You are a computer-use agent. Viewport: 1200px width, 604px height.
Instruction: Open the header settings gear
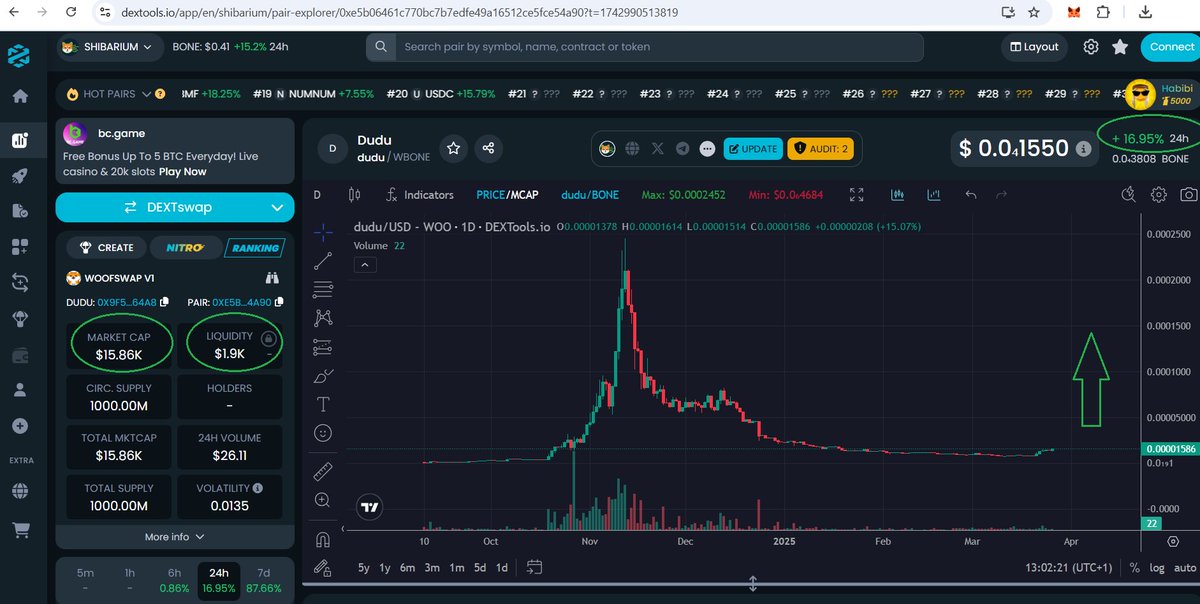point(1091,47)
